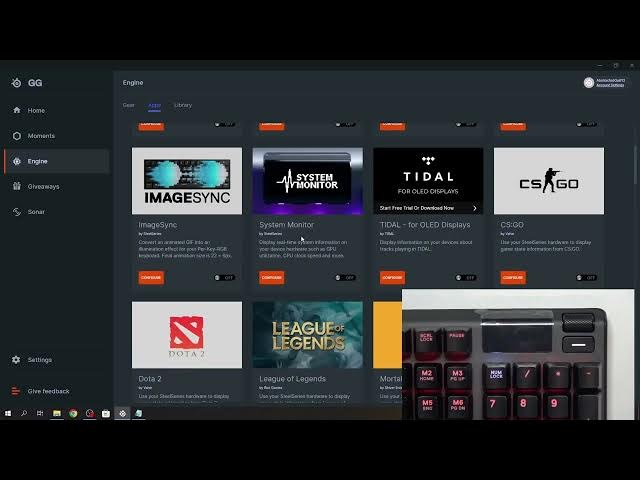The width and height of the screenshot is (640, 480).
Task: Click the apps list vertical scrollbar
Action: click(635, 163)
